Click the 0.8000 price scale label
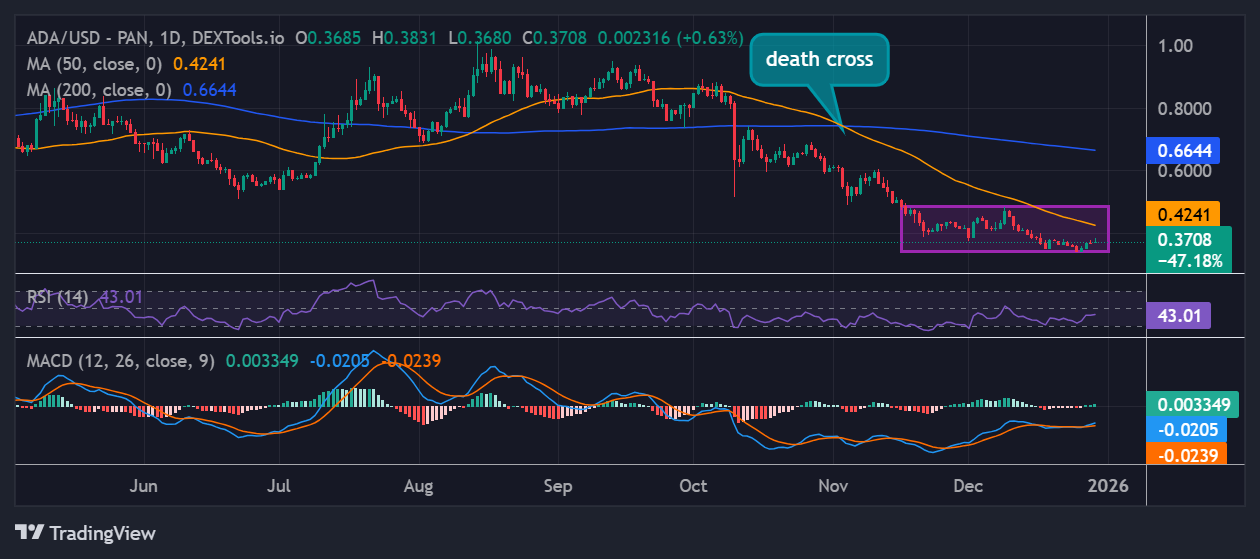 (1184, 108)
